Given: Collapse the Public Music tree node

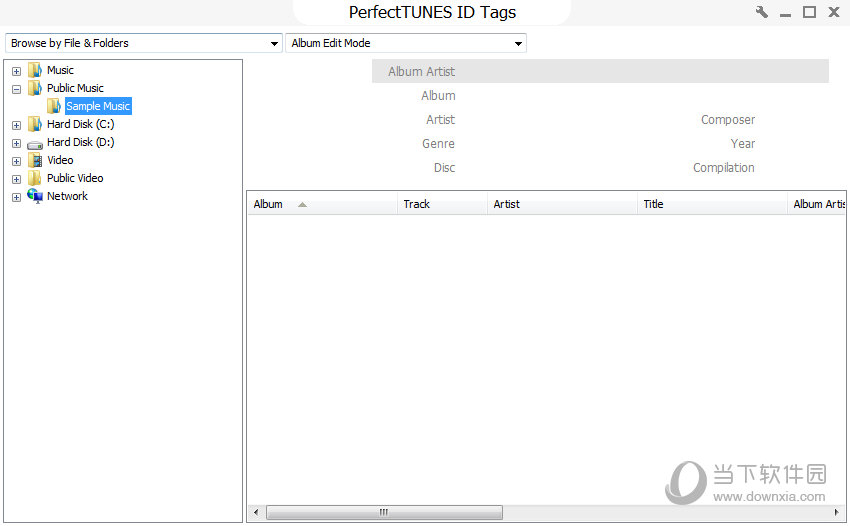Looking at the screenshot, I should [x=16, y=89].
